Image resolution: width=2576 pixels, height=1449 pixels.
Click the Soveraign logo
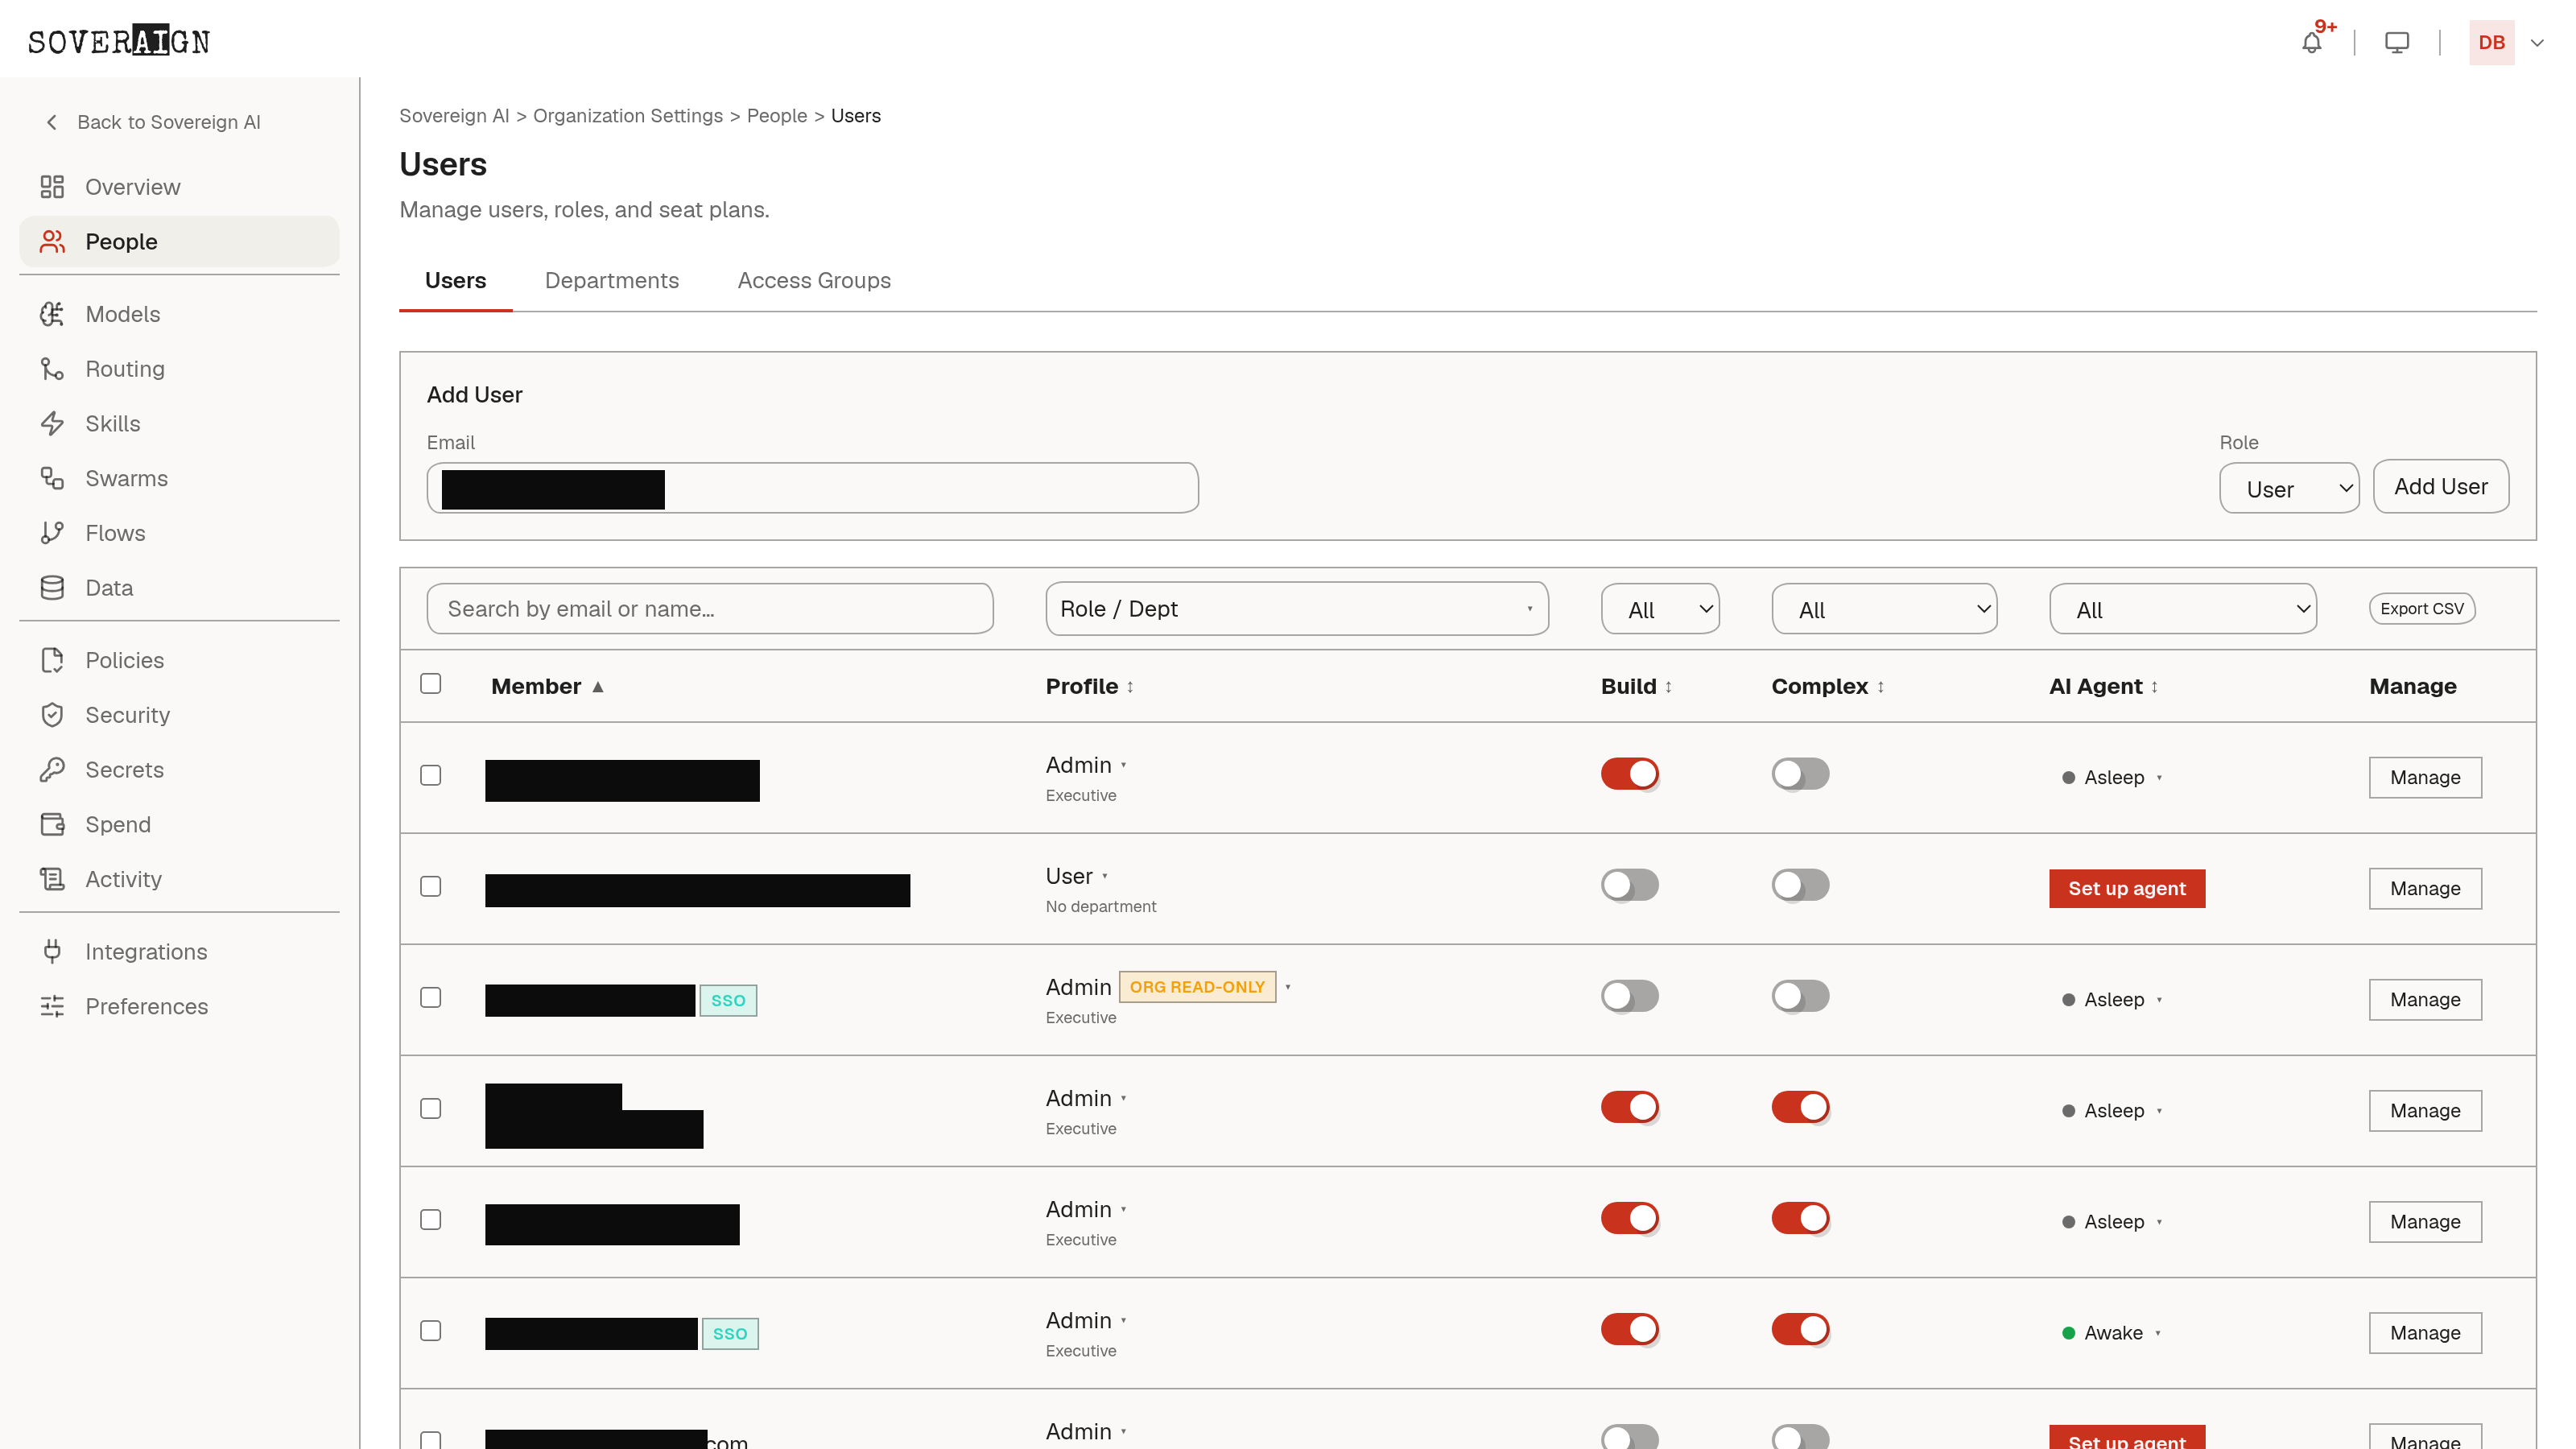(x=119, y=41)
